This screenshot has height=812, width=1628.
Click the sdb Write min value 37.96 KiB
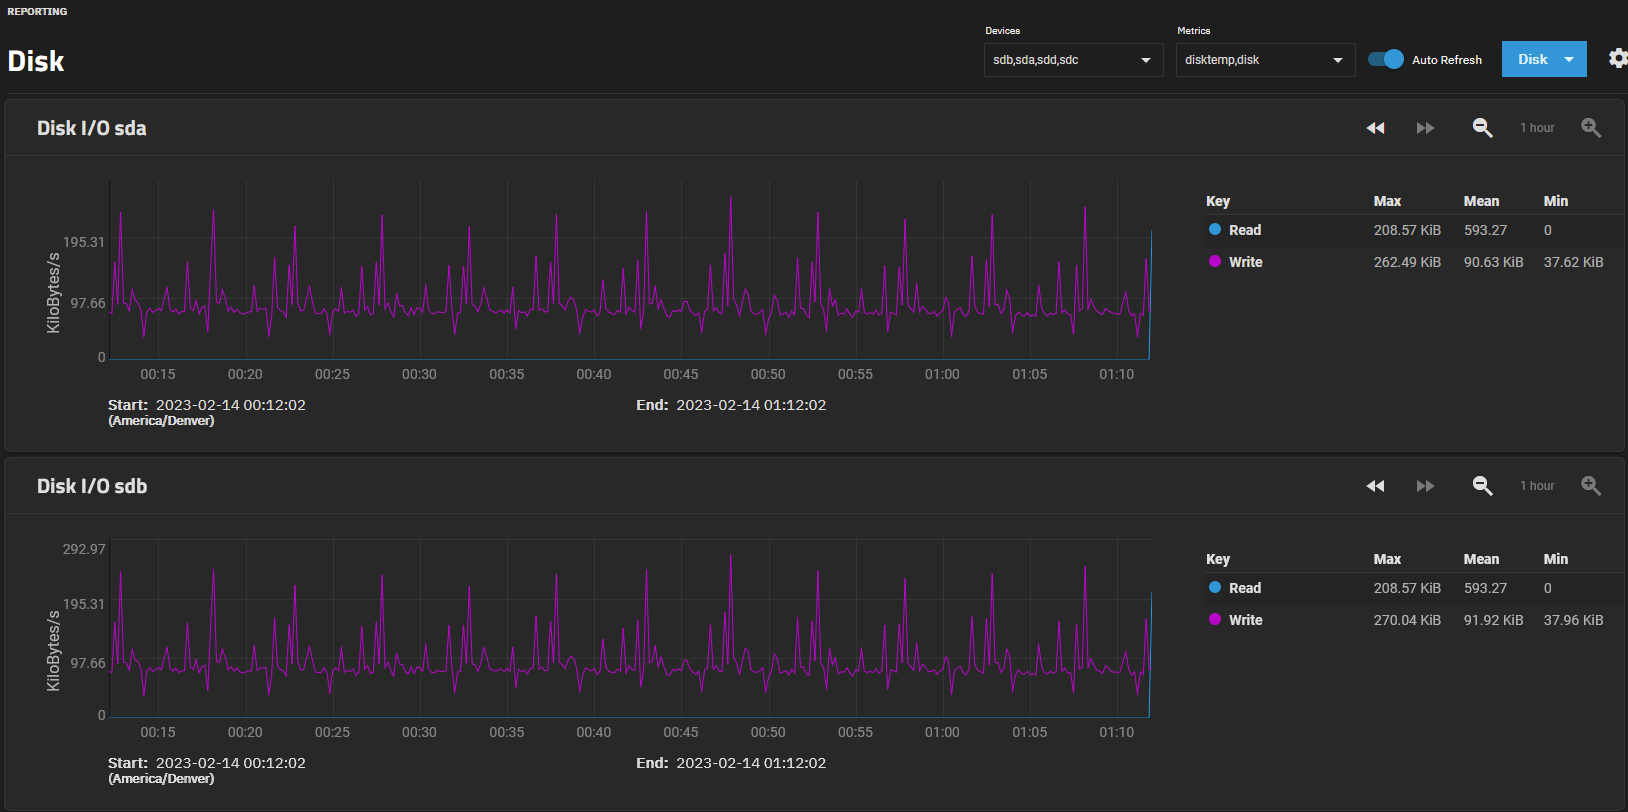click(1573, 620)
